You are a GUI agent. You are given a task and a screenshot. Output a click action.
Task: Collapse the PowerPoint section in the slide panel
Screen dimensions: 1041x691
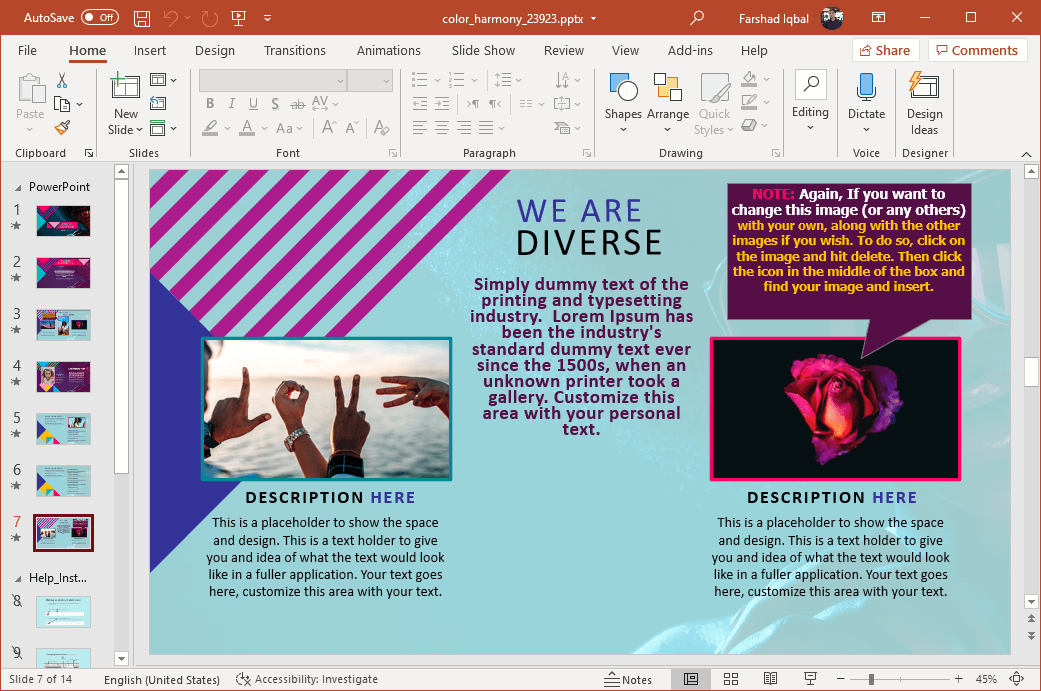click(x=17, y=187)
